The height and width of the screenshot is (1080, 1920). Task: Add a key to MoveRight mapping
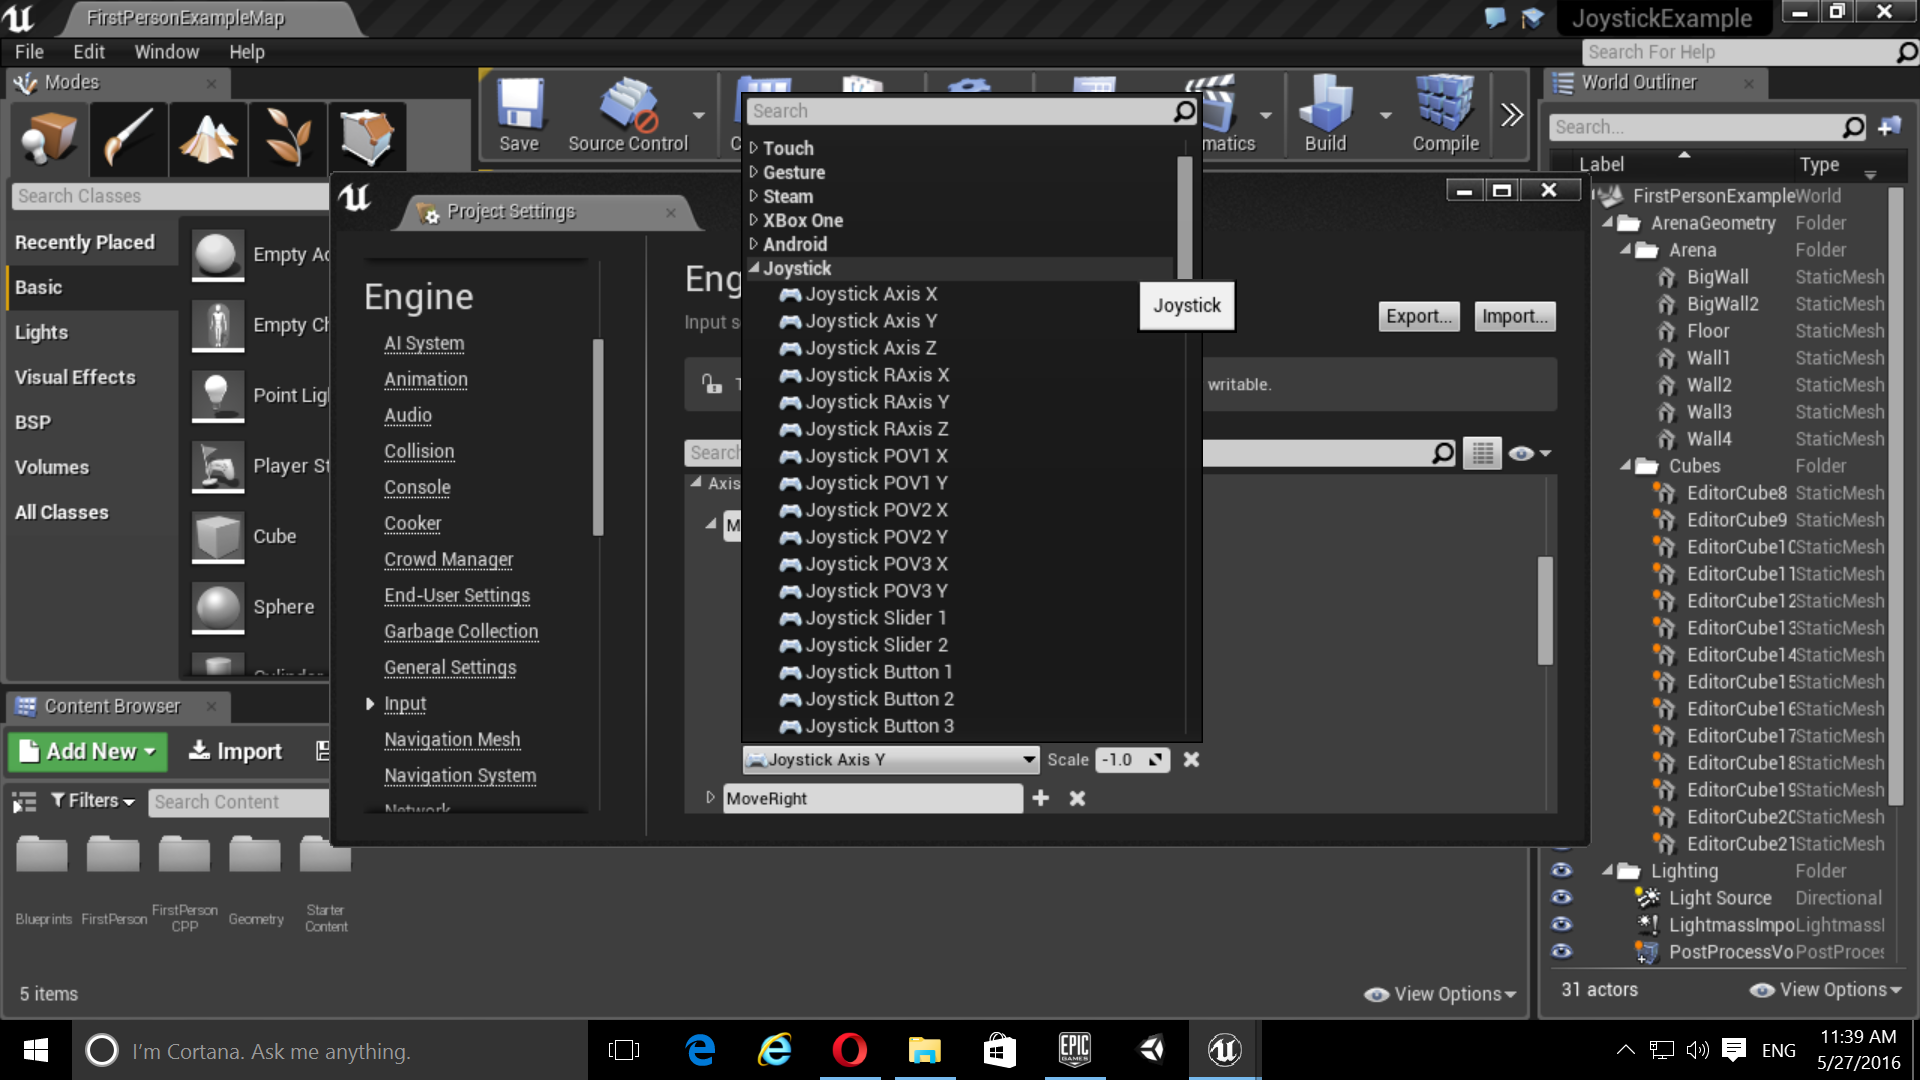1041,798
